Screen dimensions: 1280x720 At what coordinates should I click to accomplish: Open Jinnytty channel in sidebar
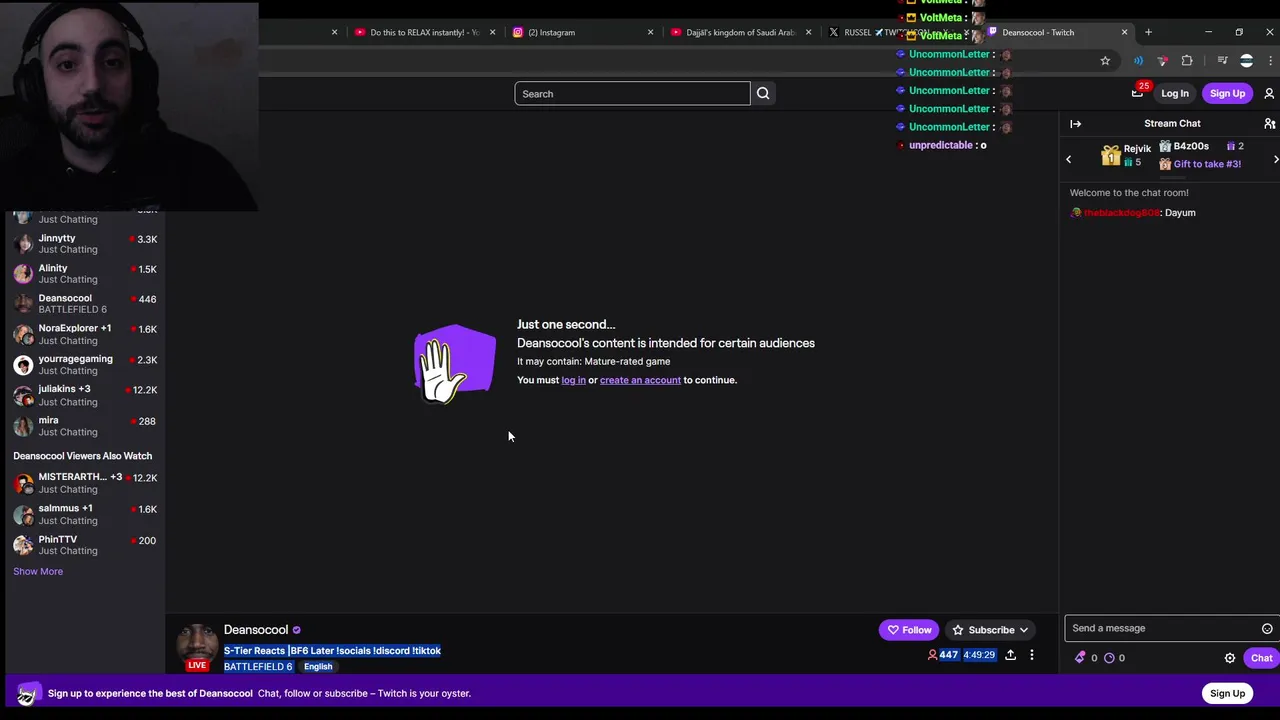[85, 244]
